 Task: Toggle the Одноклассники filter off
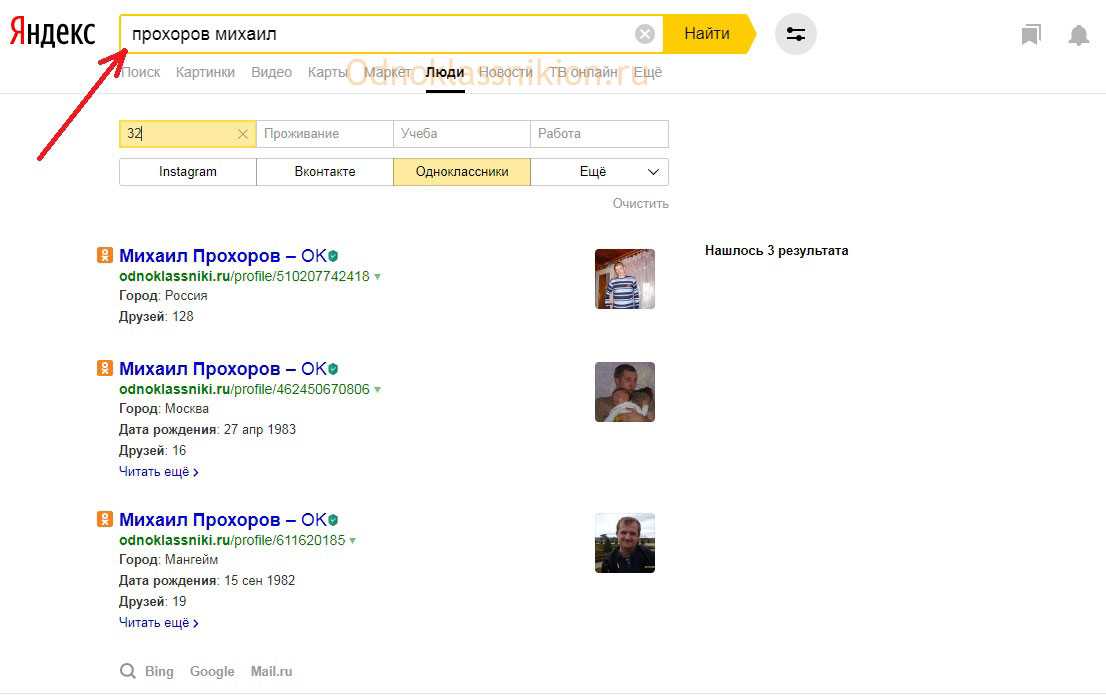(x=462, y=171)
